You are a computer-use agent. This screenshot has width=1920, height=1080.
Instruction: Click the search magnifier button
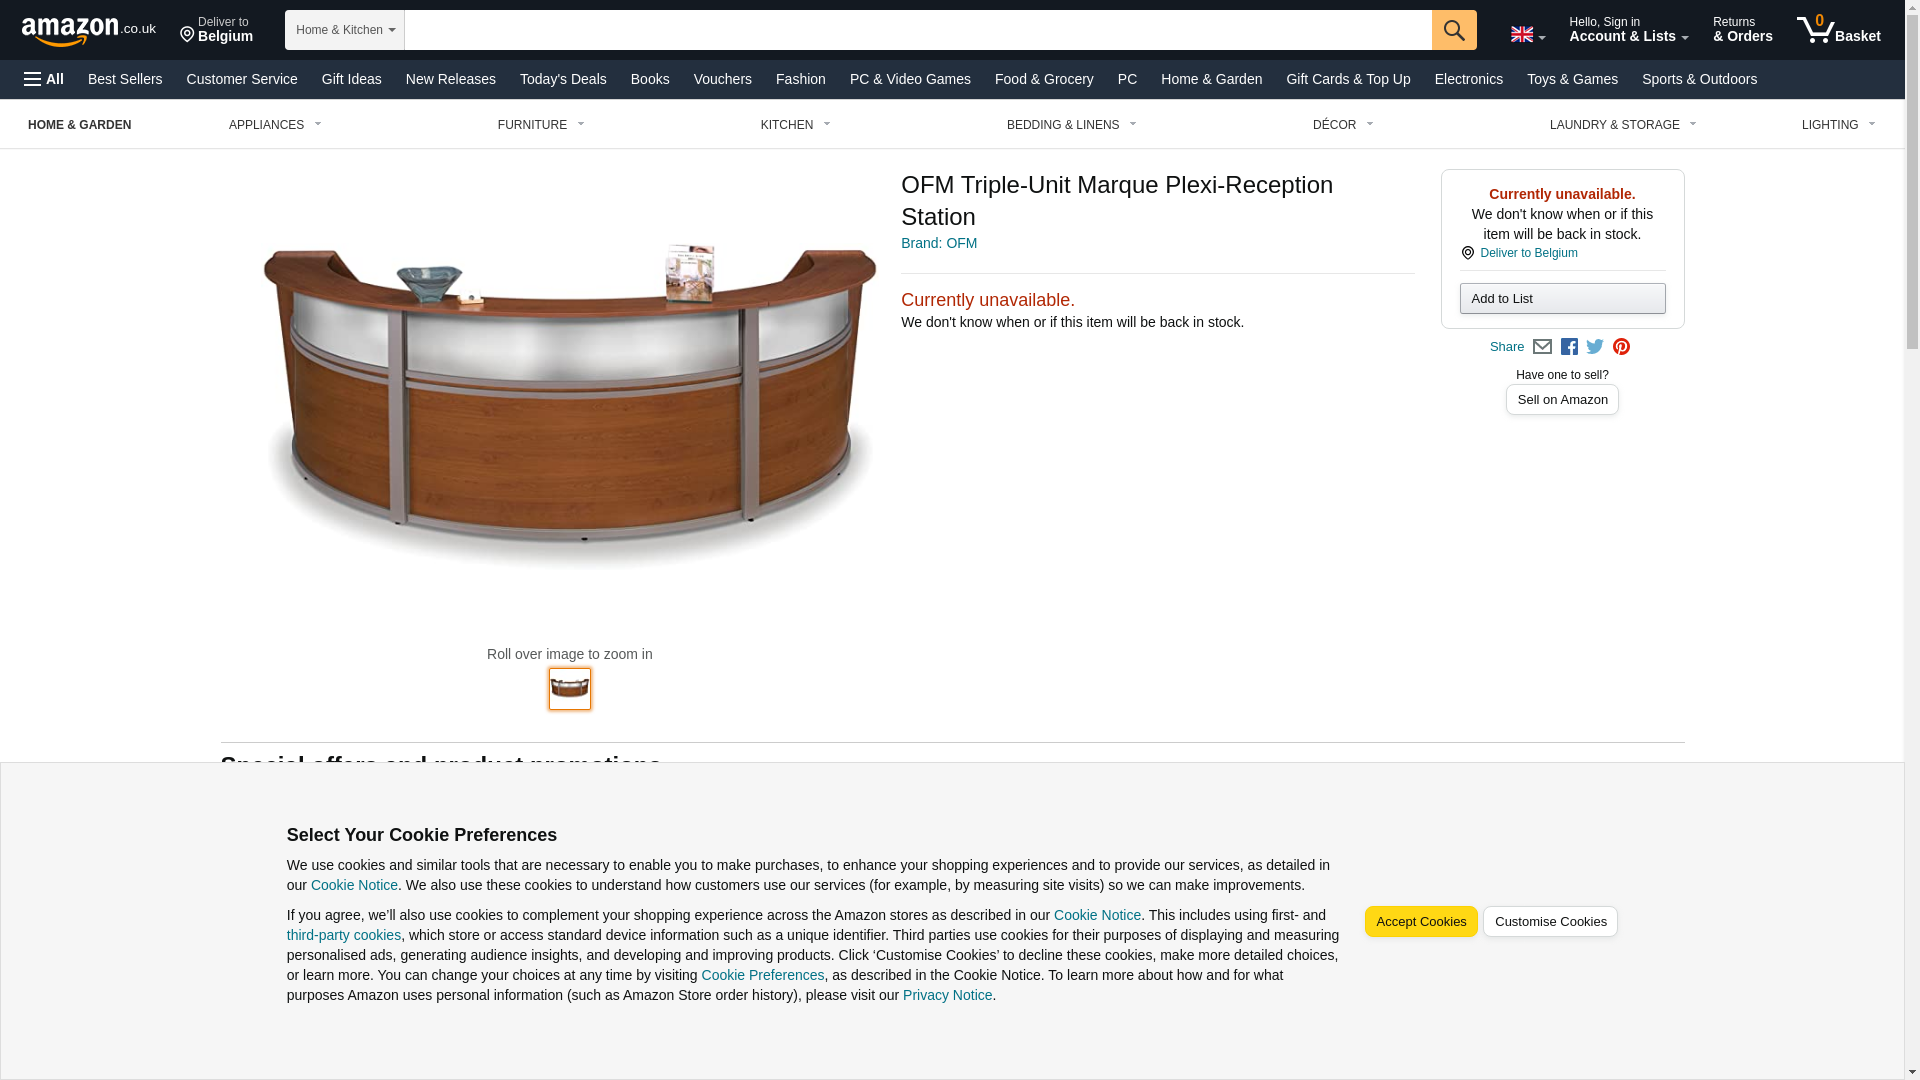click(x=1453, y=30)
